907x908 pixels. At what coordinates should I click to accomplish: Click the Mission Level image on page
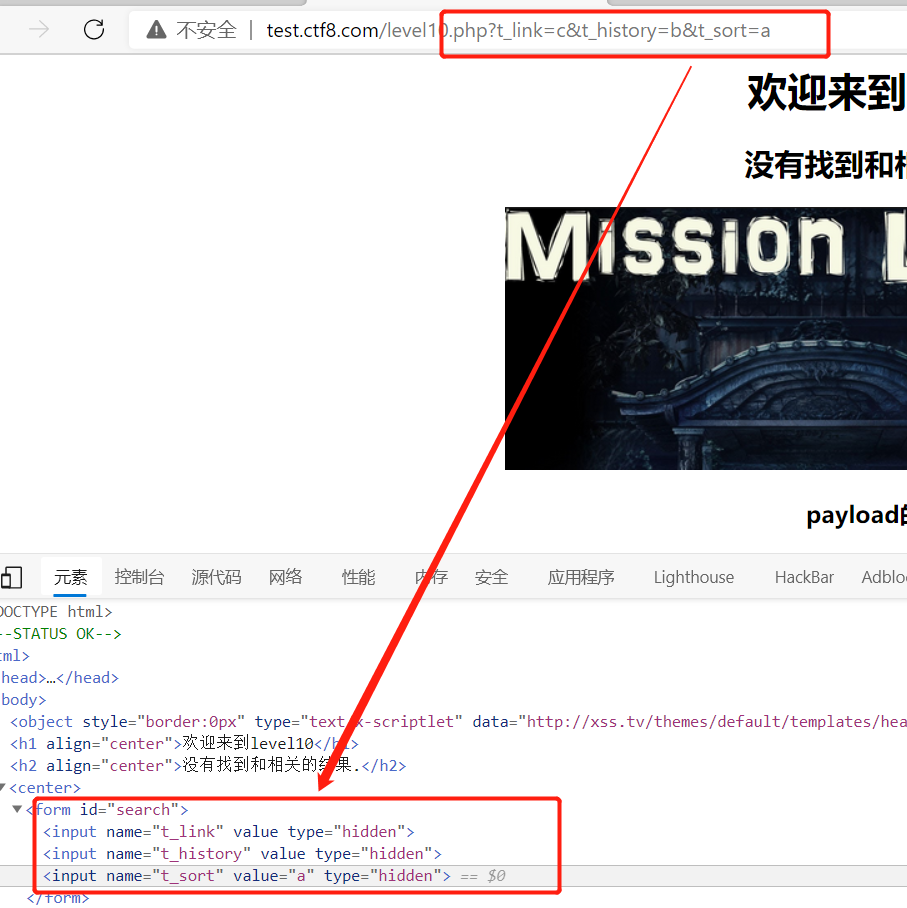pos(706,338)
